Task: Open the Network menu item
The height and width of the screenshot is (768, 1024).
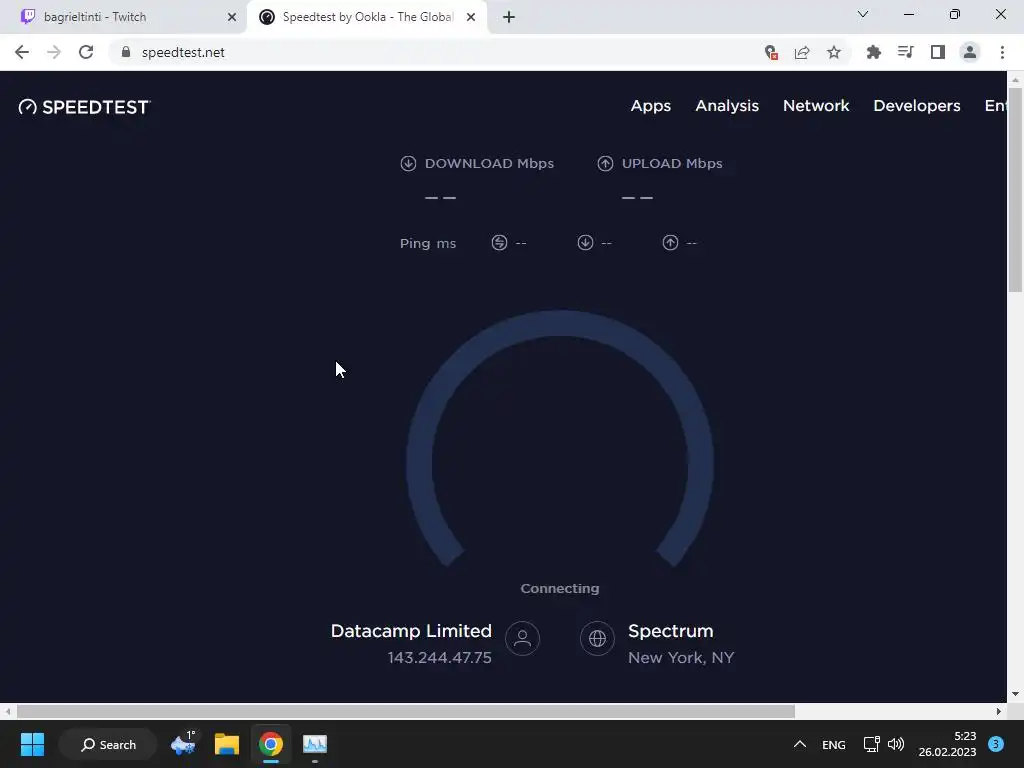Action: 816,106
